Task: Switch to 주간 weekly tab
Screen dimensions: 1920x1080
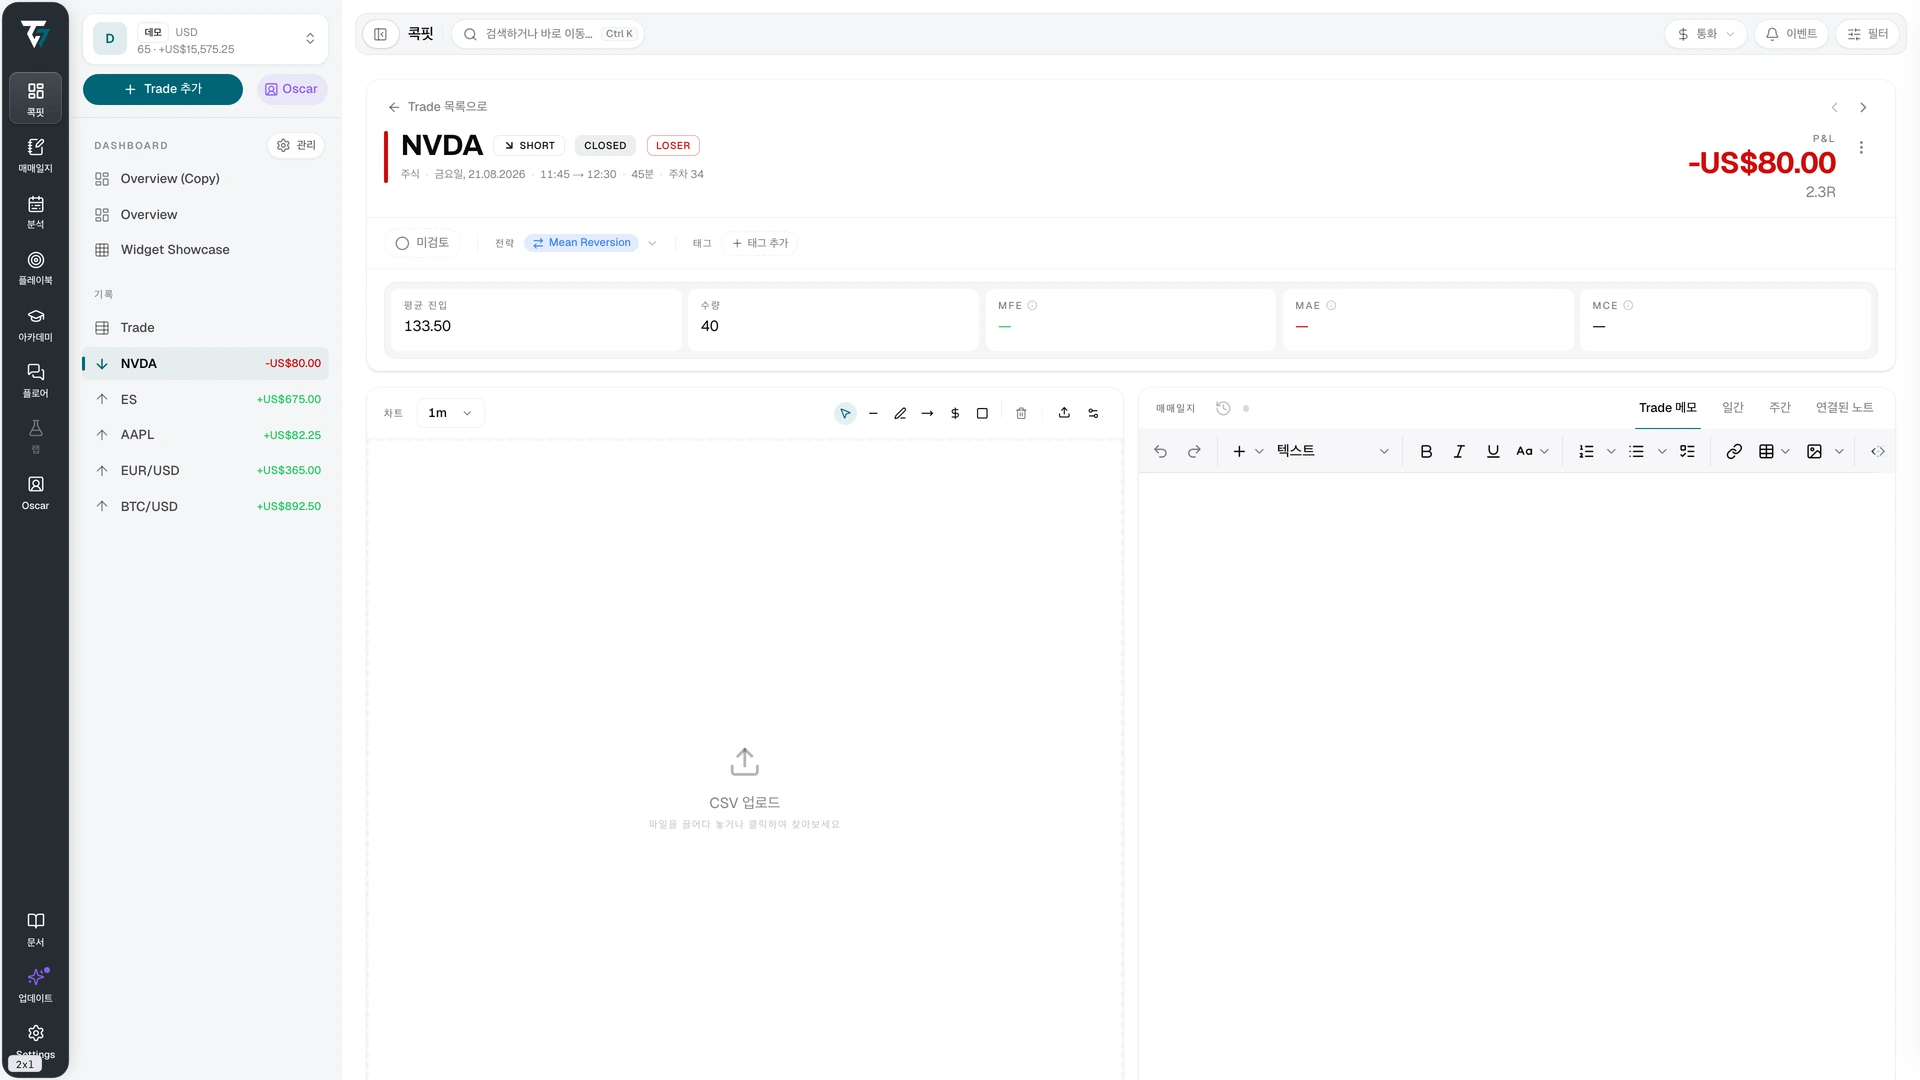Action: (x=1780, y=408)
